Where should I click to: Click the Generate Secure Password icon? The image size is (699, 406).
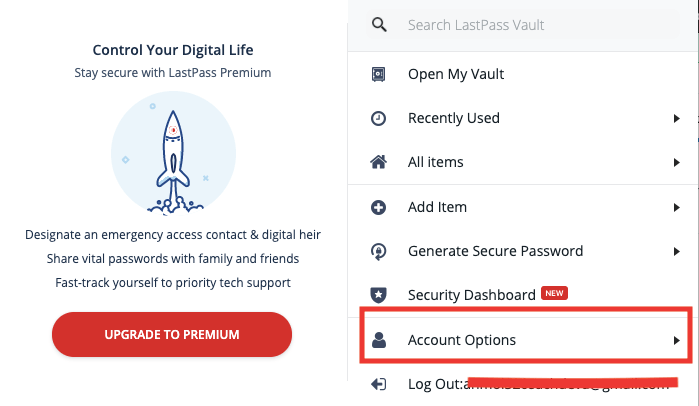tap(378, 251)
